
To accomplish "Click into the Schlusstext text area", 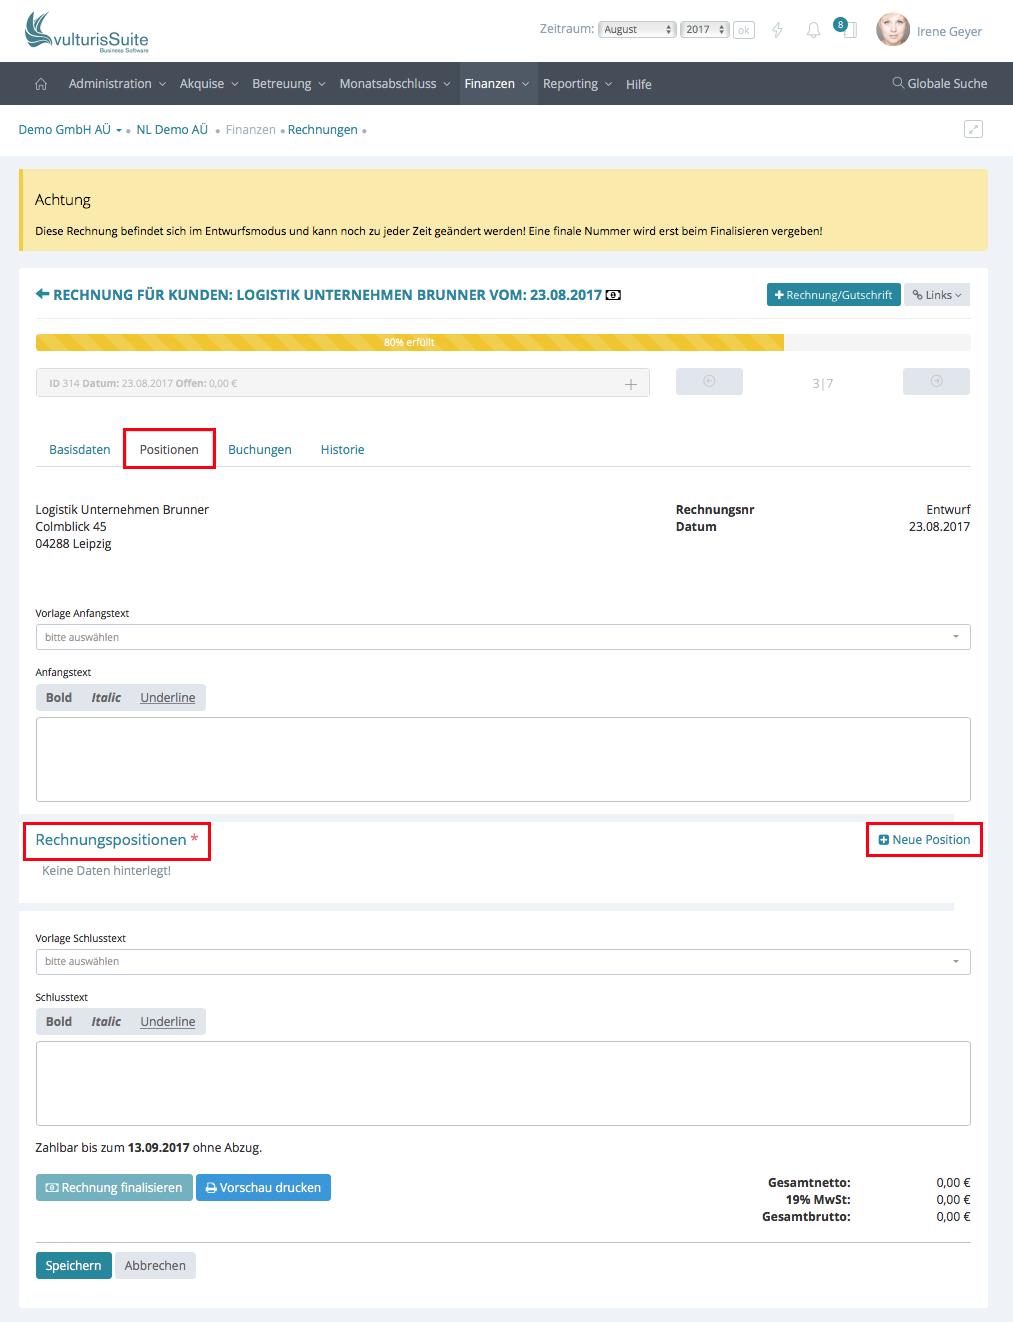I will (503, 1083).
